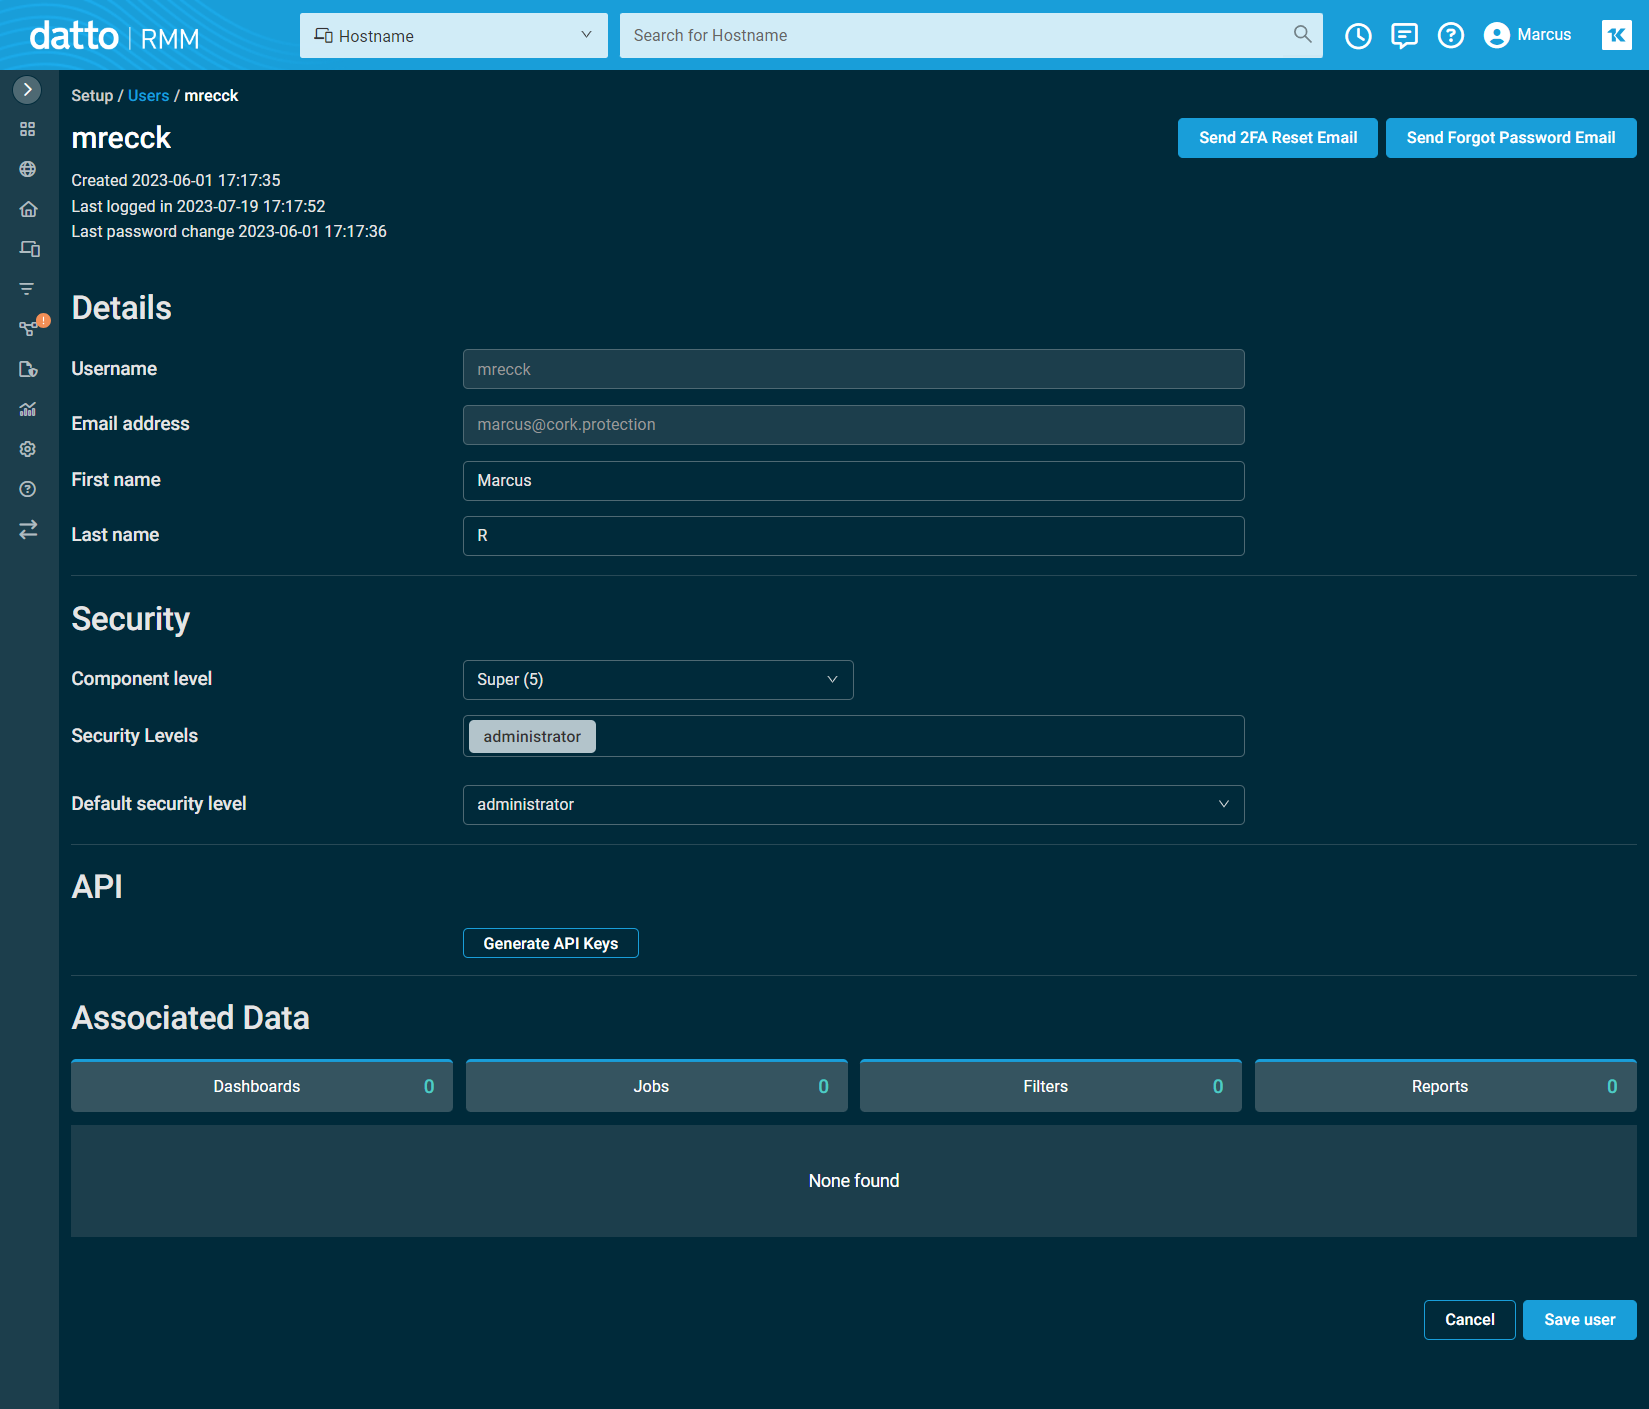
Task: Cancel editing the user
Action: 1469,1320
